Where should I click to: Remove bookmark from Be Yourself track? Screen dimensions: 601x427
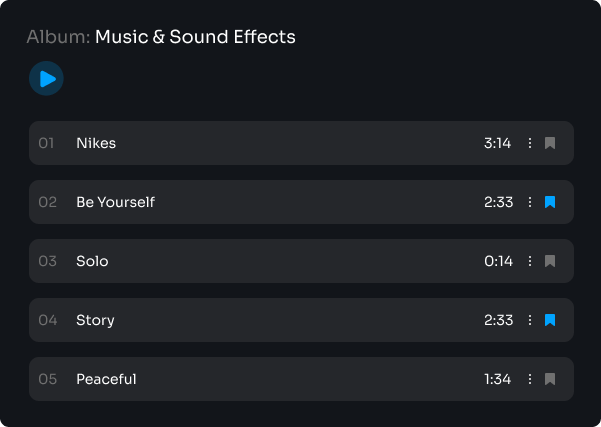coord(550,202)
